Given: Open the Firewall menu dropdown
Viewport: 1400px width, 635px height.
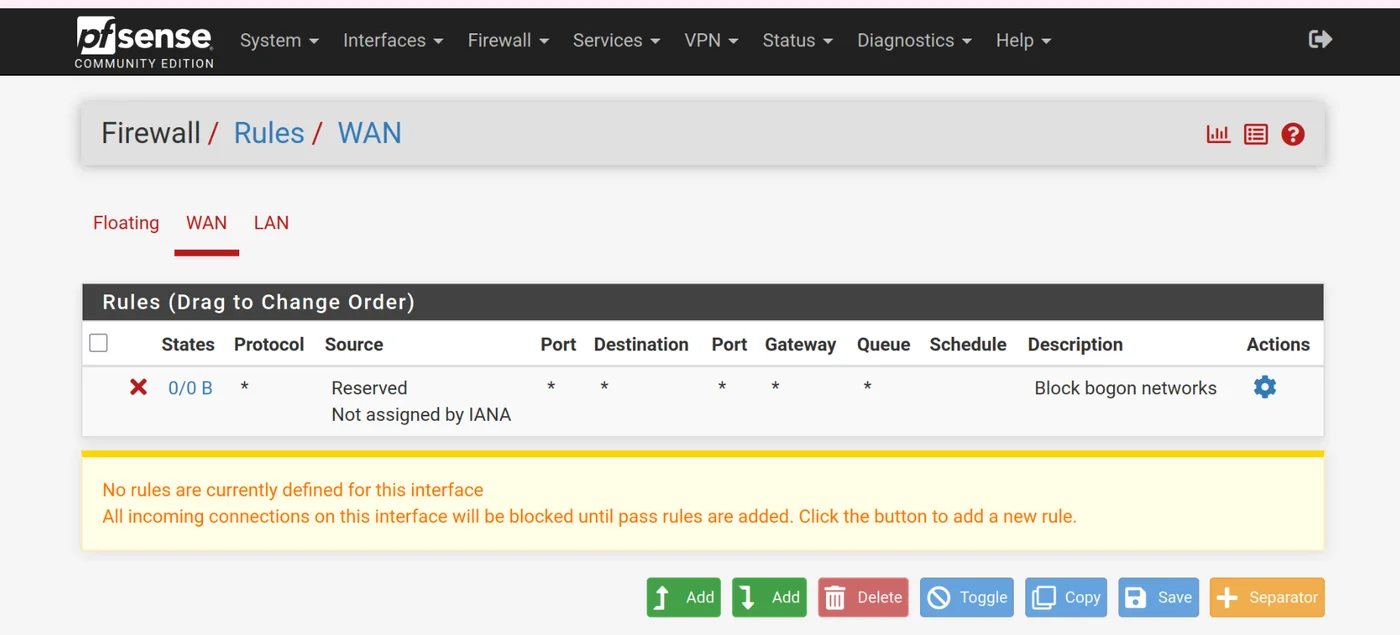Looking at the screenshot, I should tap(506, 40).
